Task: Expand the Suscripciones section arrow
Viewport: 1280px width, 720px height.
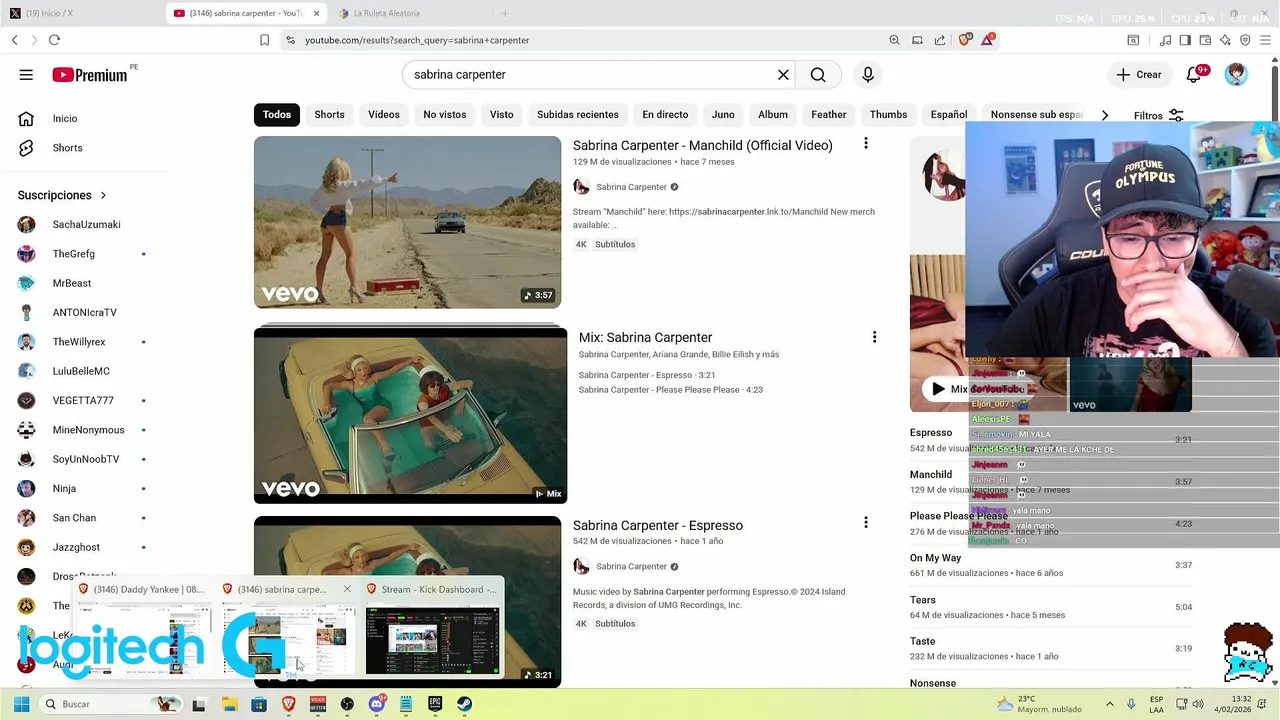Action: (103, 195)
